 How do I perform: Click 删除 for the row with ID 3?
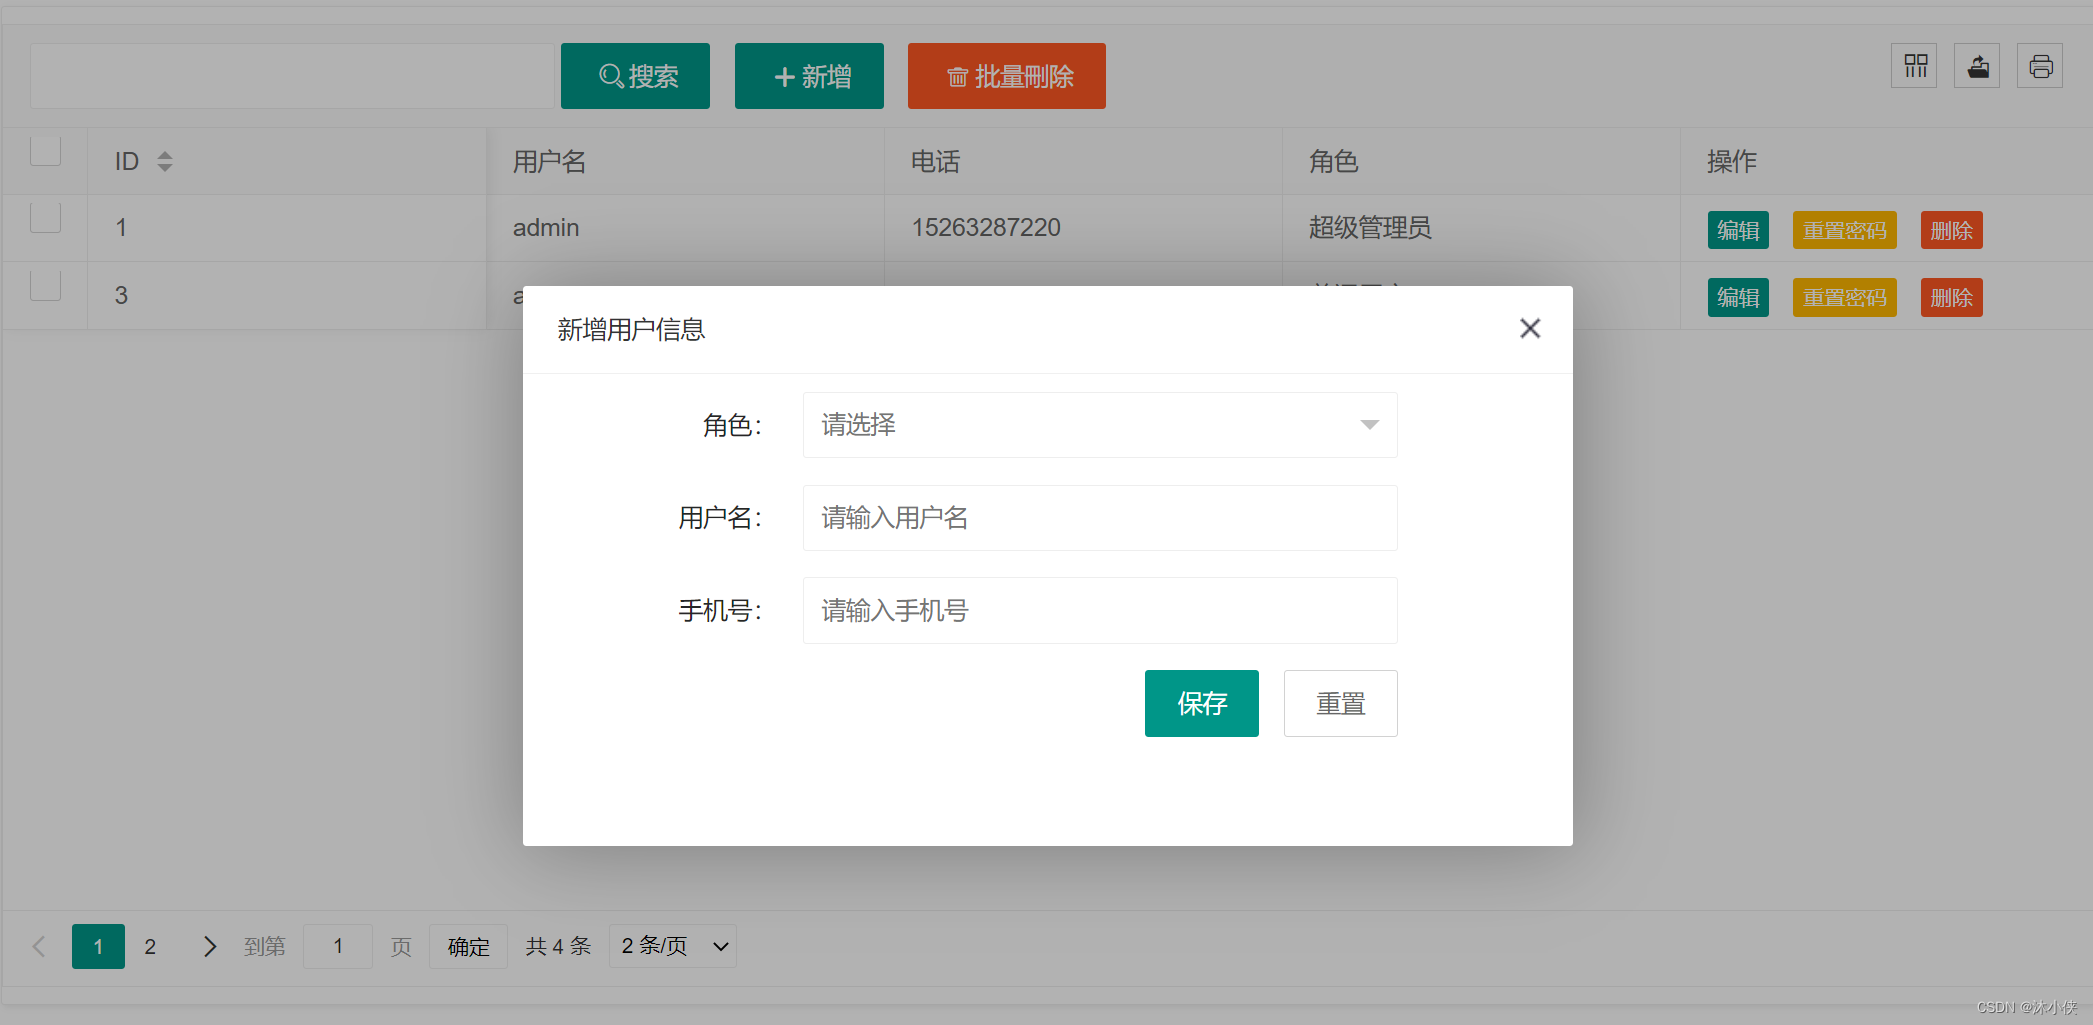(x=1952, y=297)
